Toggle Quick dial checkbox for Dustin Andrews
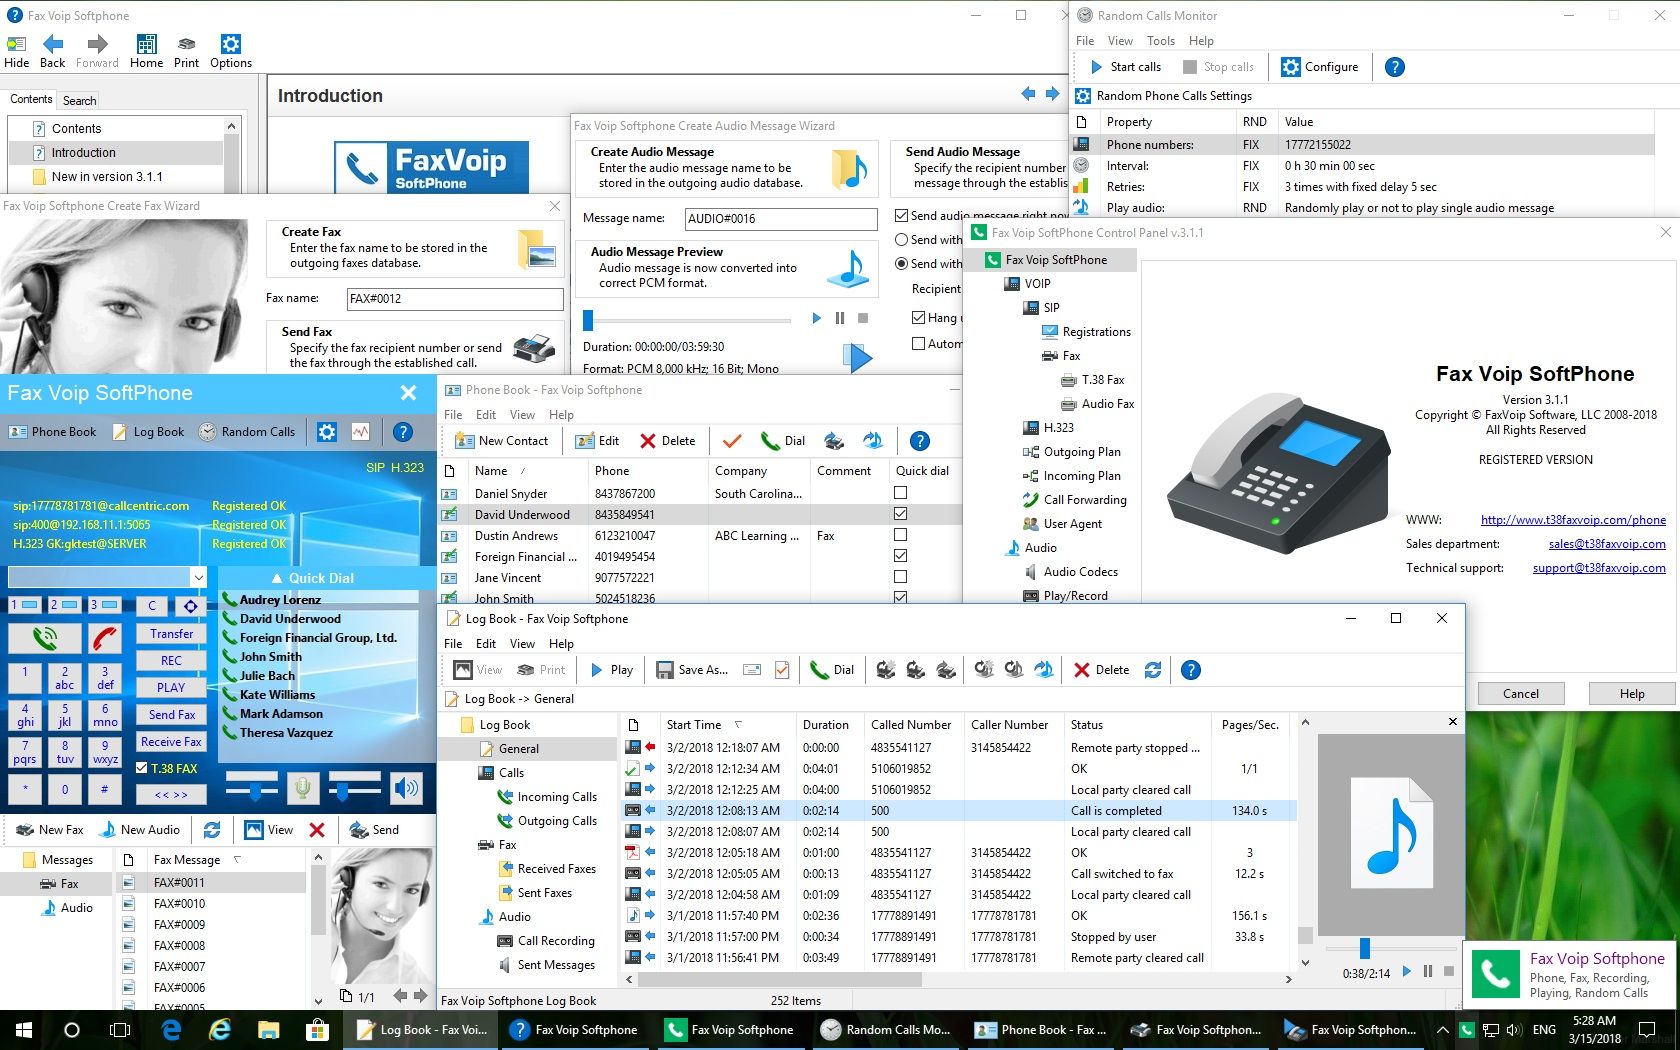The height and width of the screenshot is (1050, 1680). coord(900,535)
